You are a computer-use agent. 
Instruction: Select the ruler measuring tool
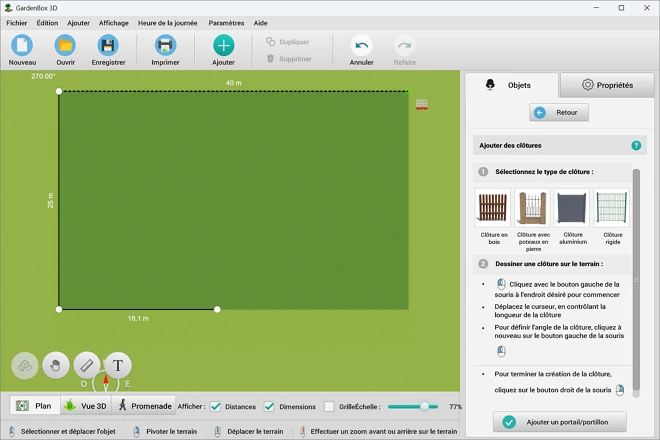click(87, 365)
